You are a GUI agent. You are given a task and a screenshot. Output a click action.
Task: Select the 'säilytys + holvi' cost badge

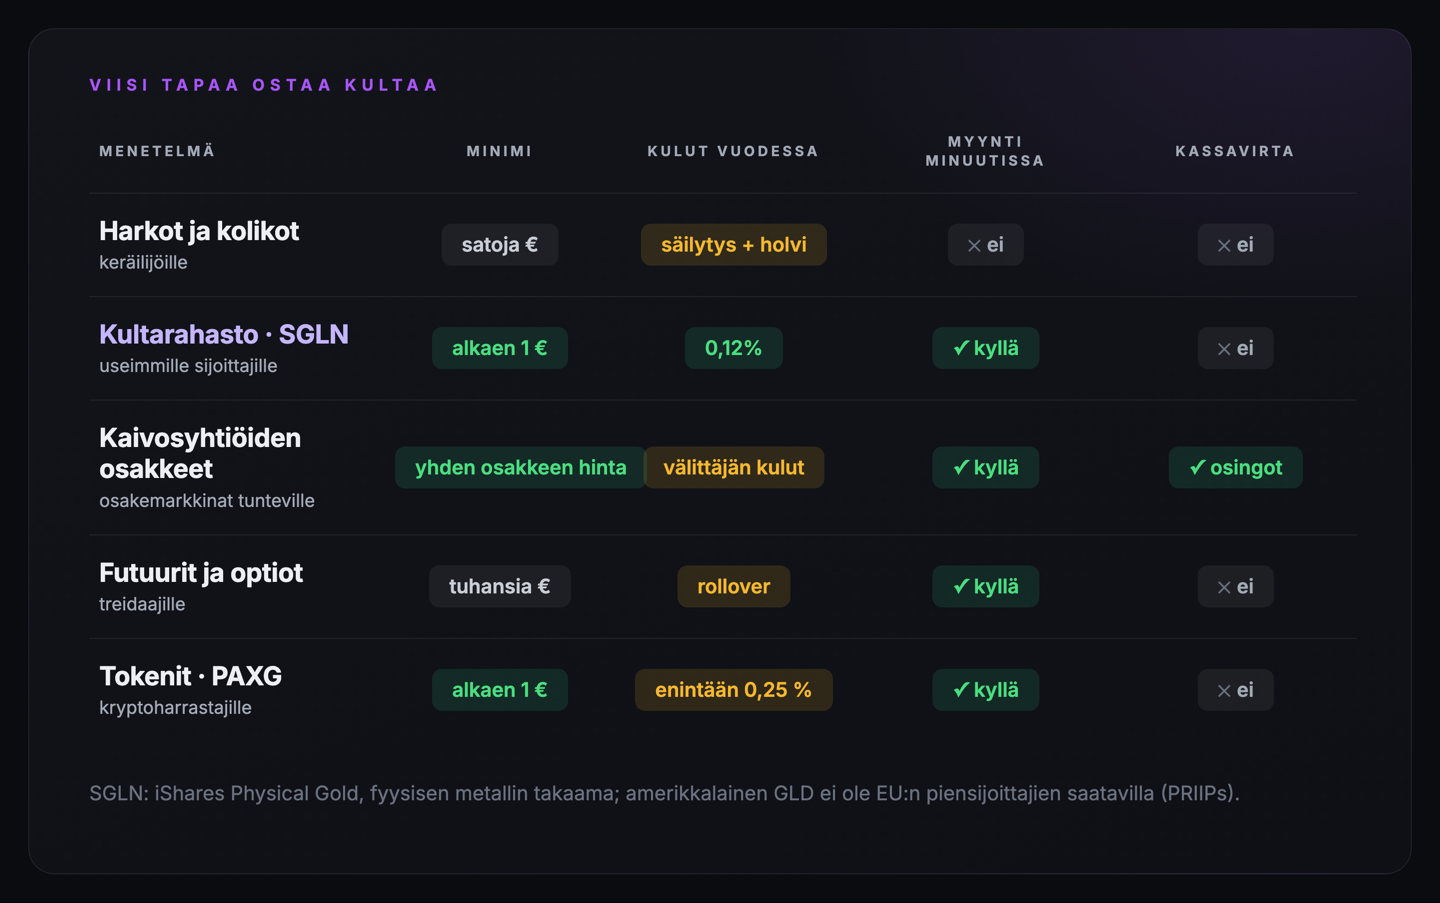pos(733,245)
